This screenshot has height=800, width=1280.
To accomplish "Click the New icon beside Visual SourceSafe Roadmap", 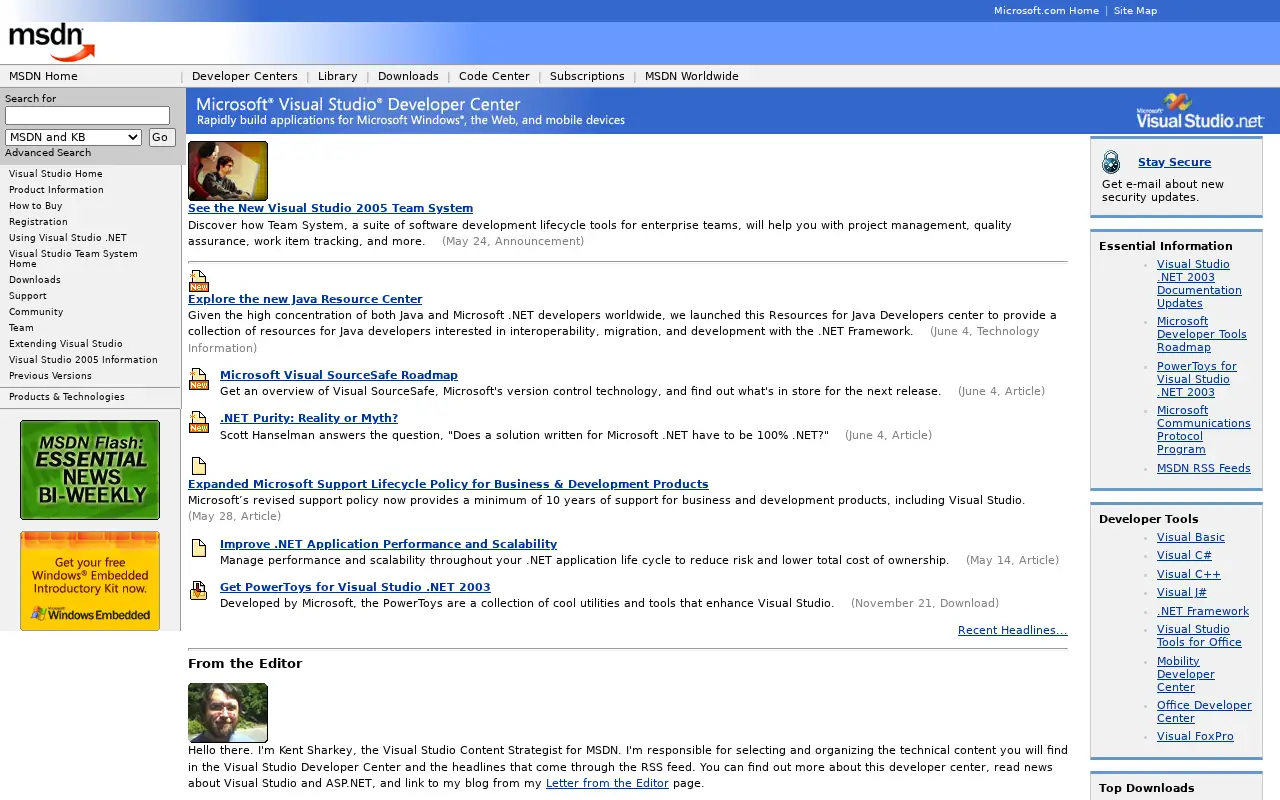I will [x=199, y=379].
